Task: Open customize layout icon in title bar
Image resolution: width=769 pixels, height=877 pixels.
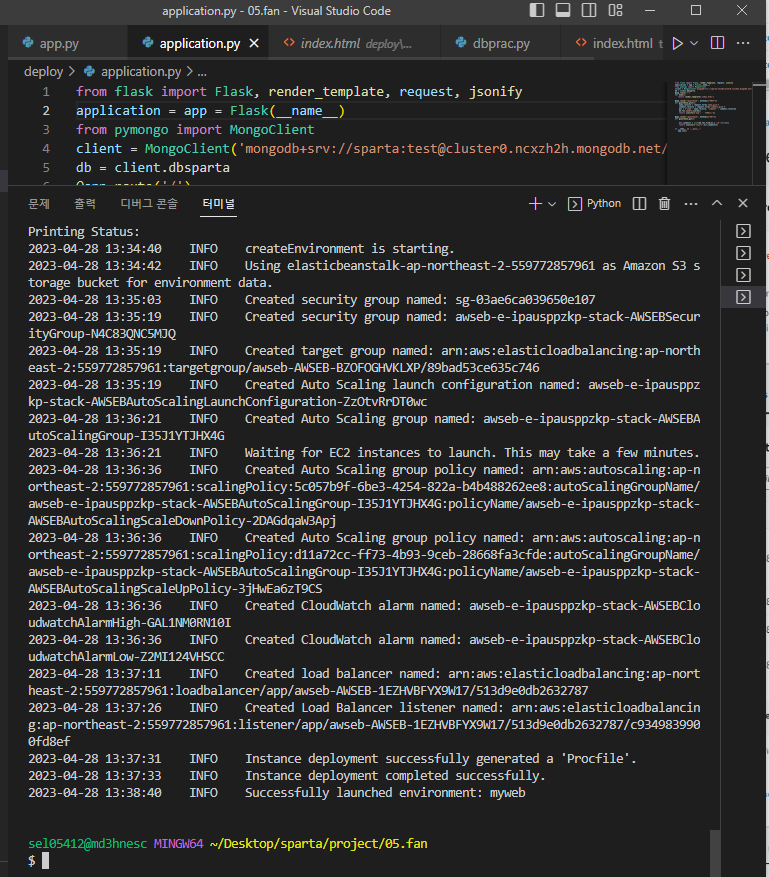Action: (615, 10)
